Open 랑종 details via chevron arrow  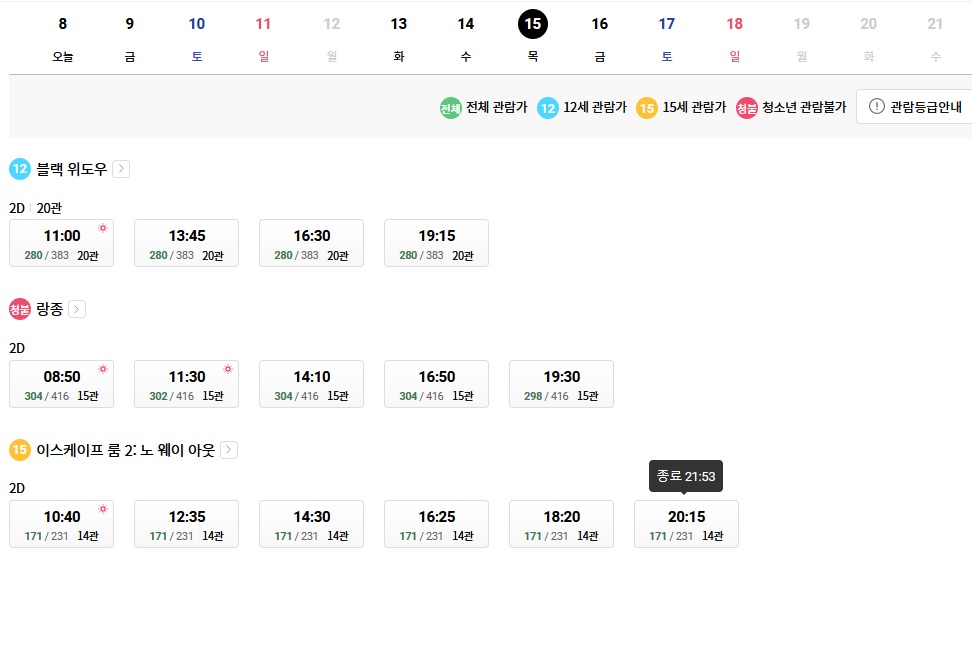tap(77, 309)
